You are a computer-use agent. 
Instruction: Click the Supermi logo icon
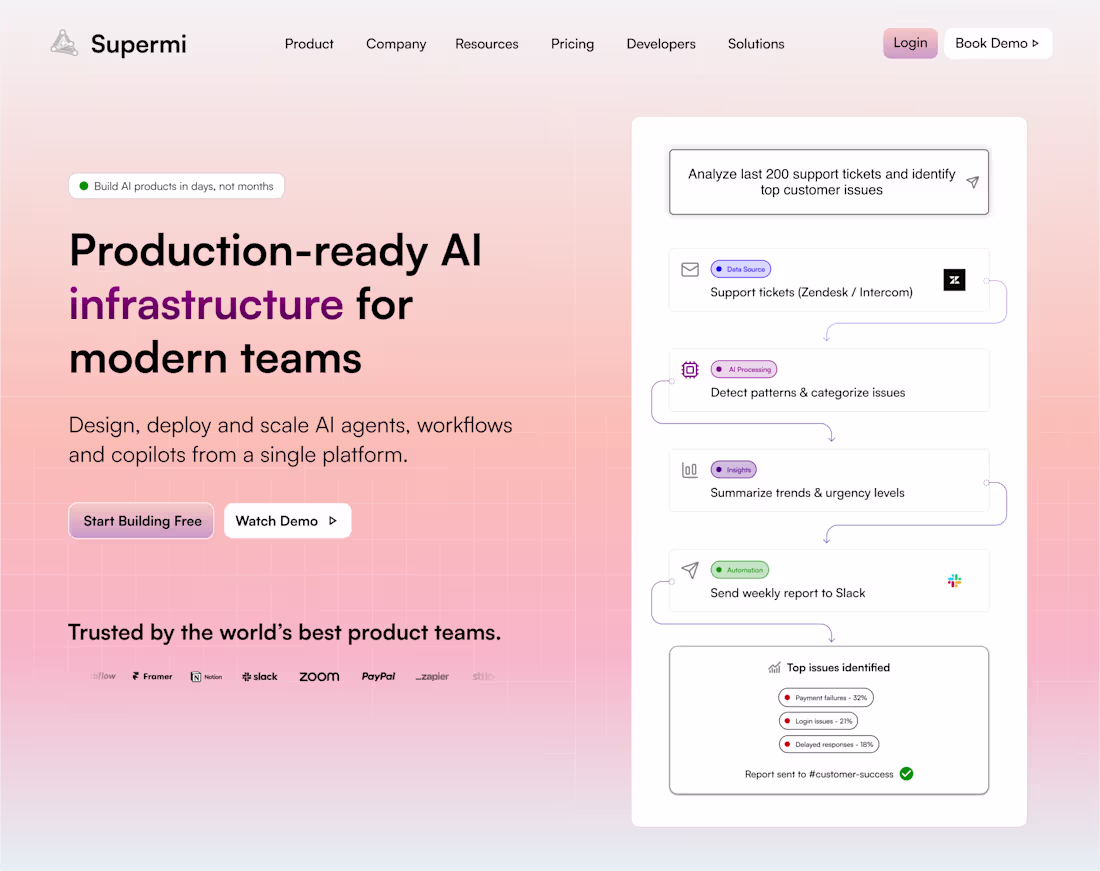(64, 43)
